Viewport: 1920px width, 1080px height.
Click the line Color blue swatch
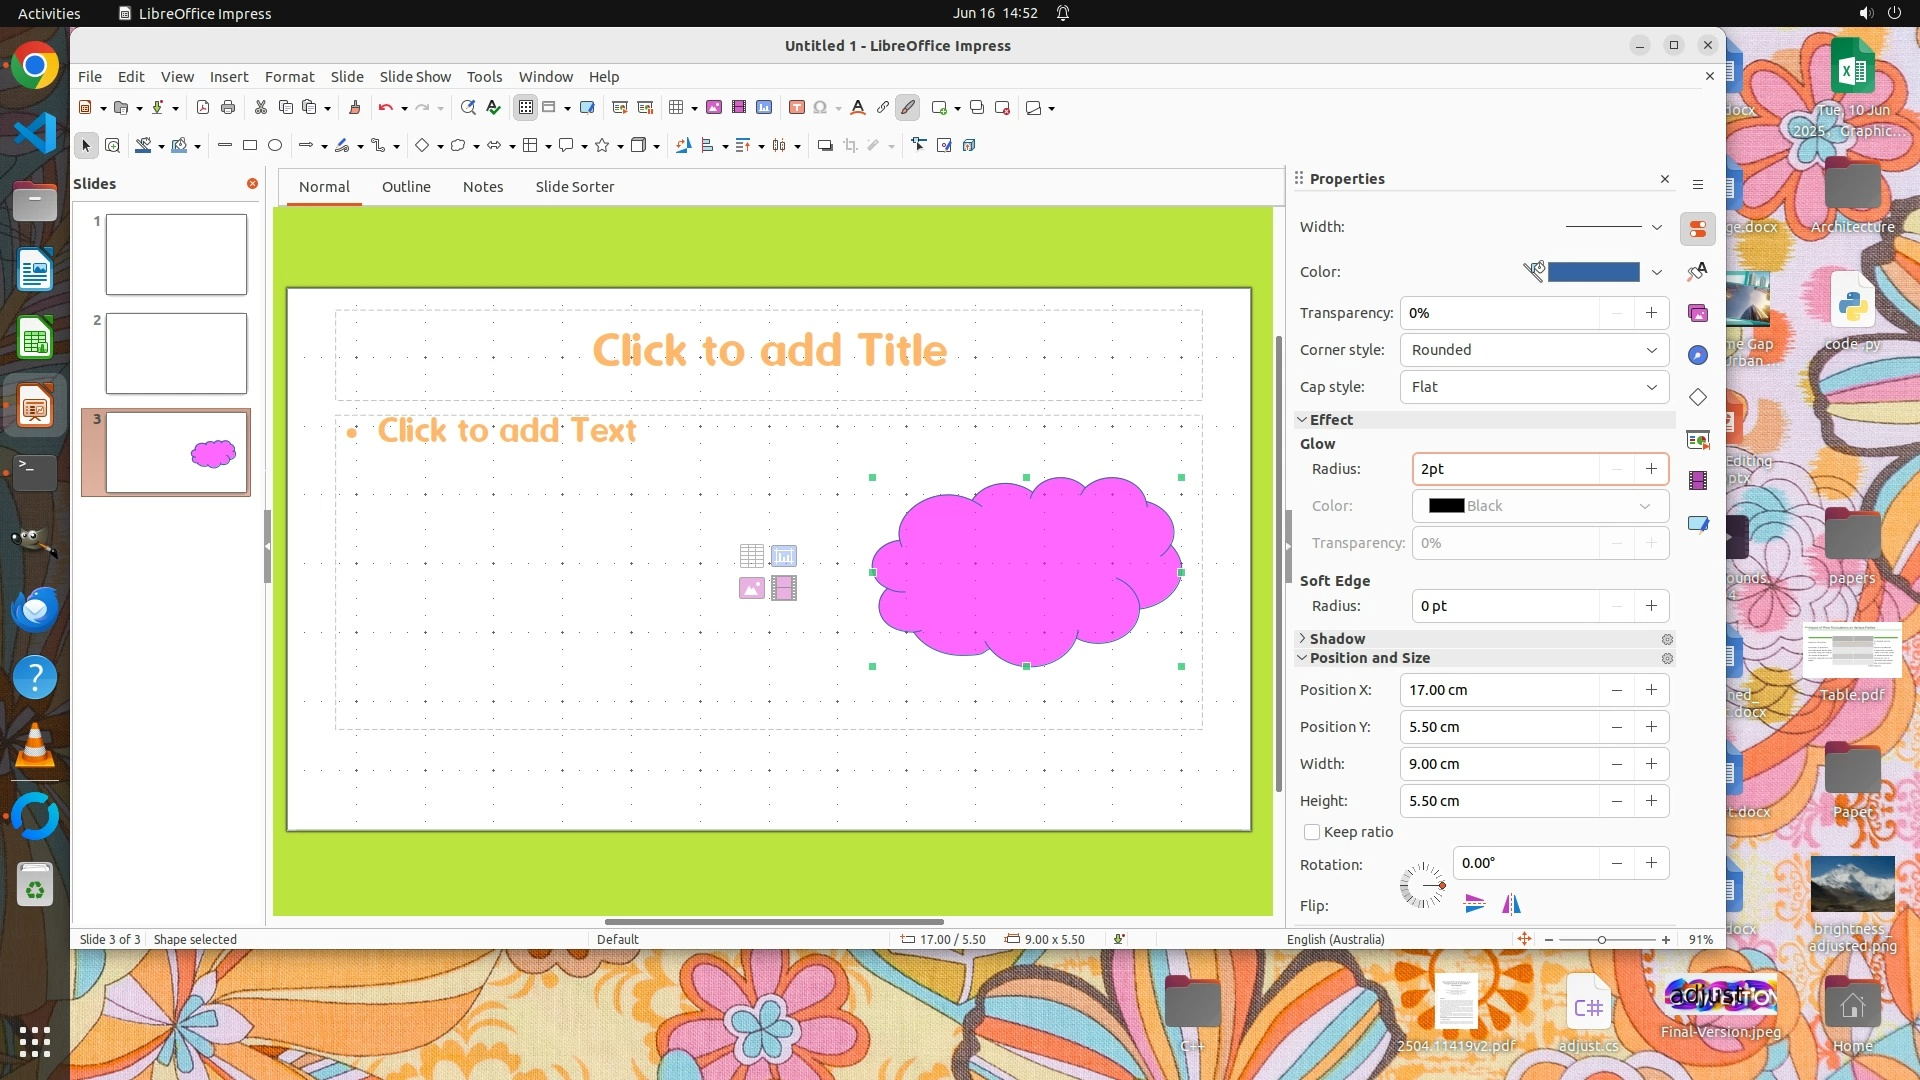pos(1593,272)
